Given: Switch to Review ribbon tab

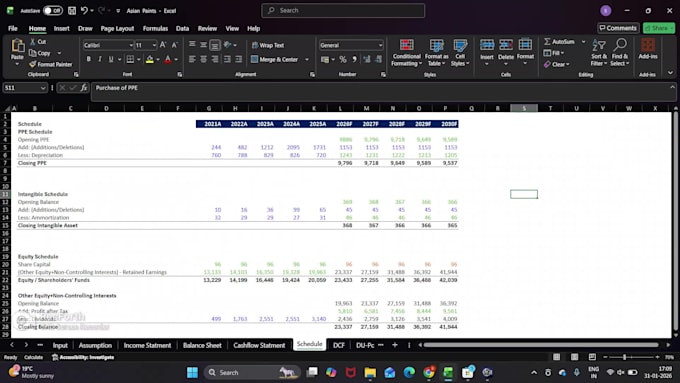Looking at the screenshot, I should click(207, 28).
